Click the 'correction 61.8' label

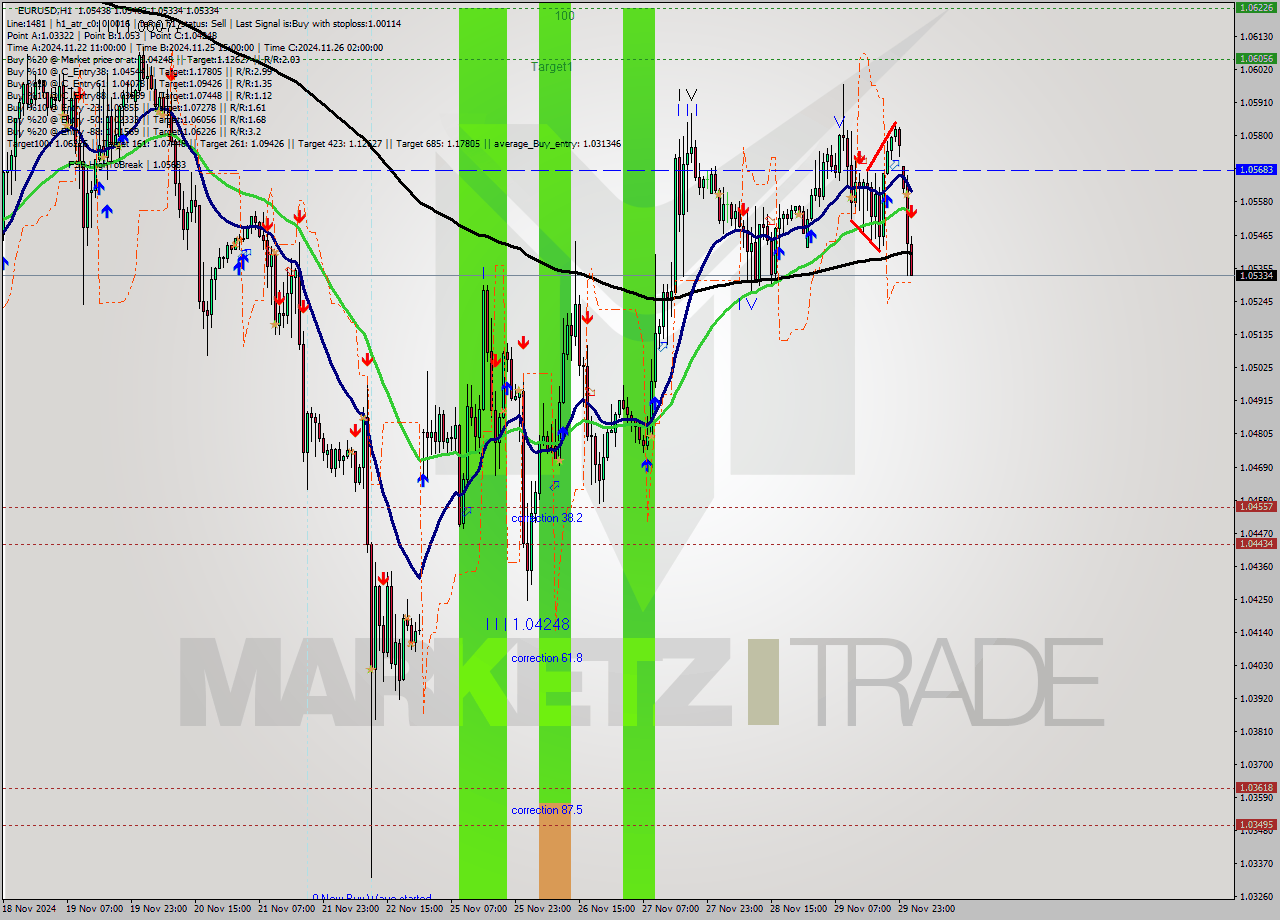tap(546, 658)
